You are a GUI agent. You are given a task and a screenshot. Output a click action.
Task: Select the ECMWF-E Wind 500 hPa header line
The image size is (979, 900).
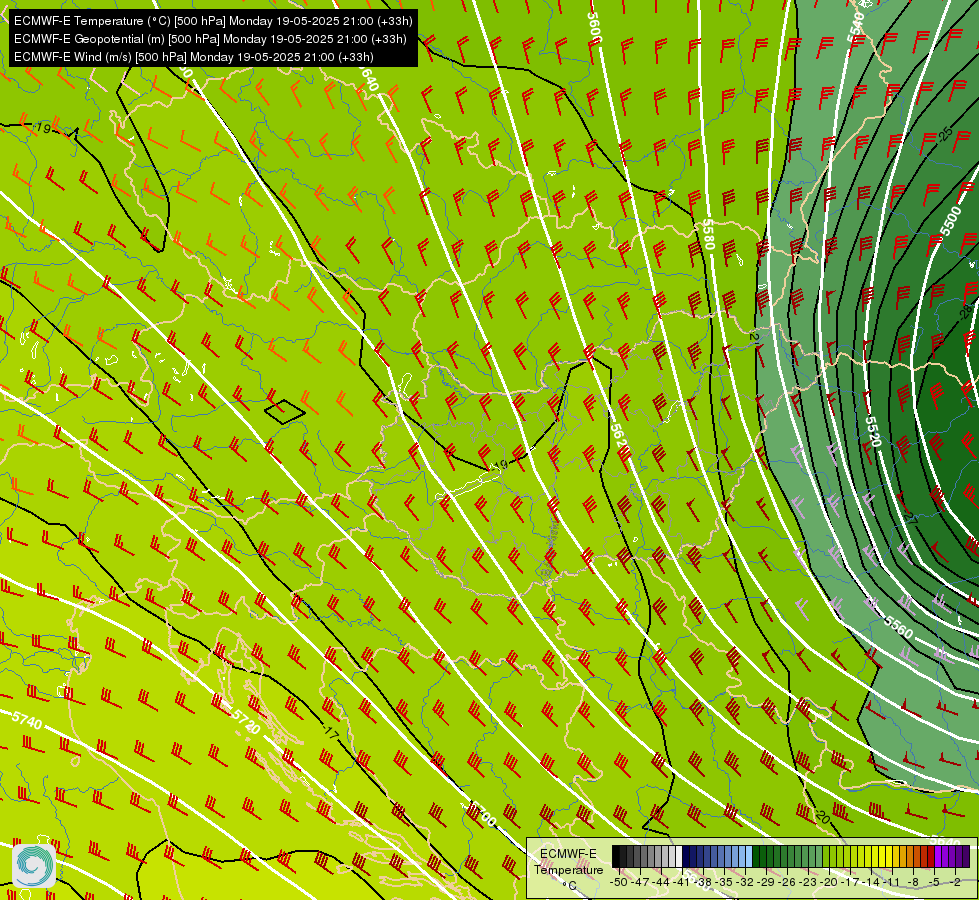[x=194, y=57]
